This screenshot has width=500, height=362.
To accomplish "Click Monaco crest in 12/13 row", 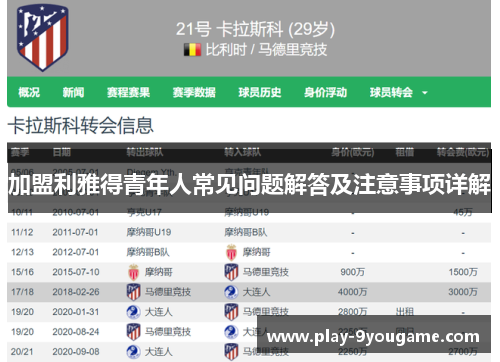I will coord(231,252).
